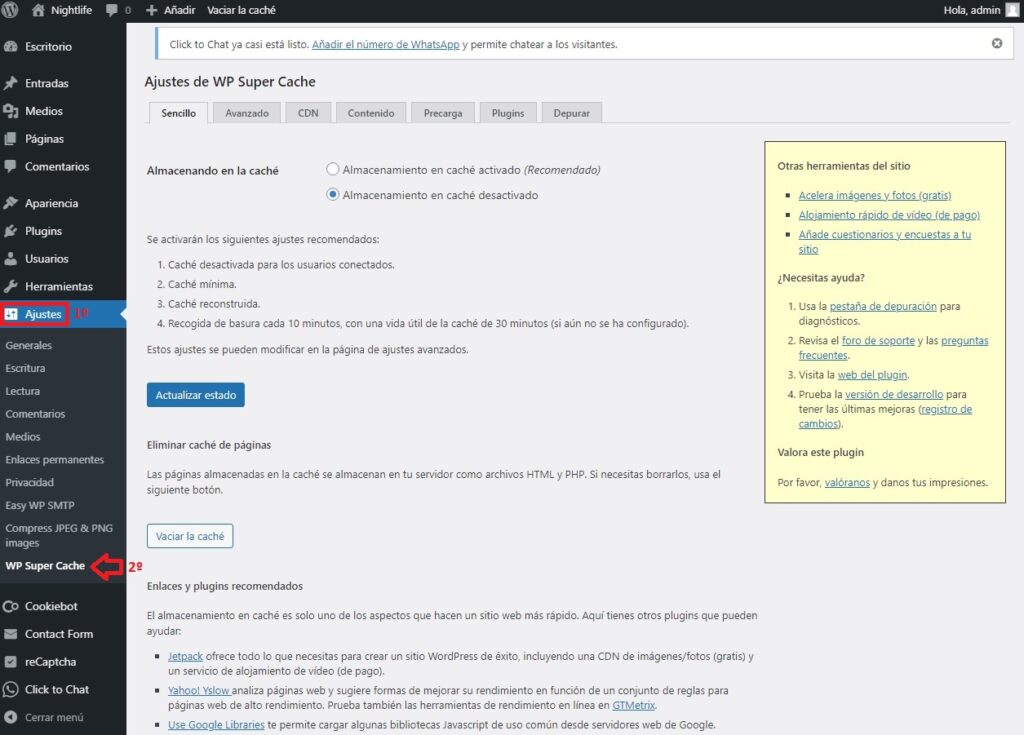Screen dimensions: 1024x735
Task: Click the Usuarios person icon
Action: point(10,259)
